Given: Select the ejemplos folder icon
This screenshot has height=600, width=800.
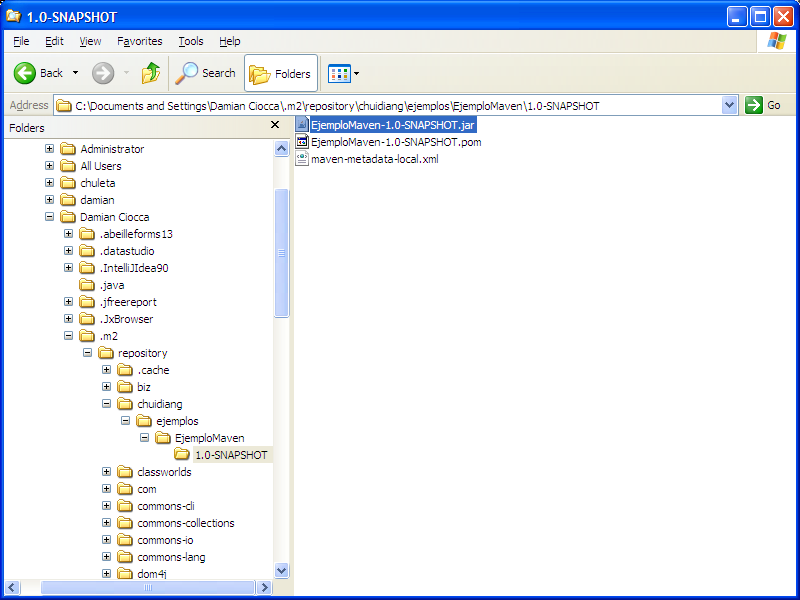Looking at the screenshot, I should point(144,421).
